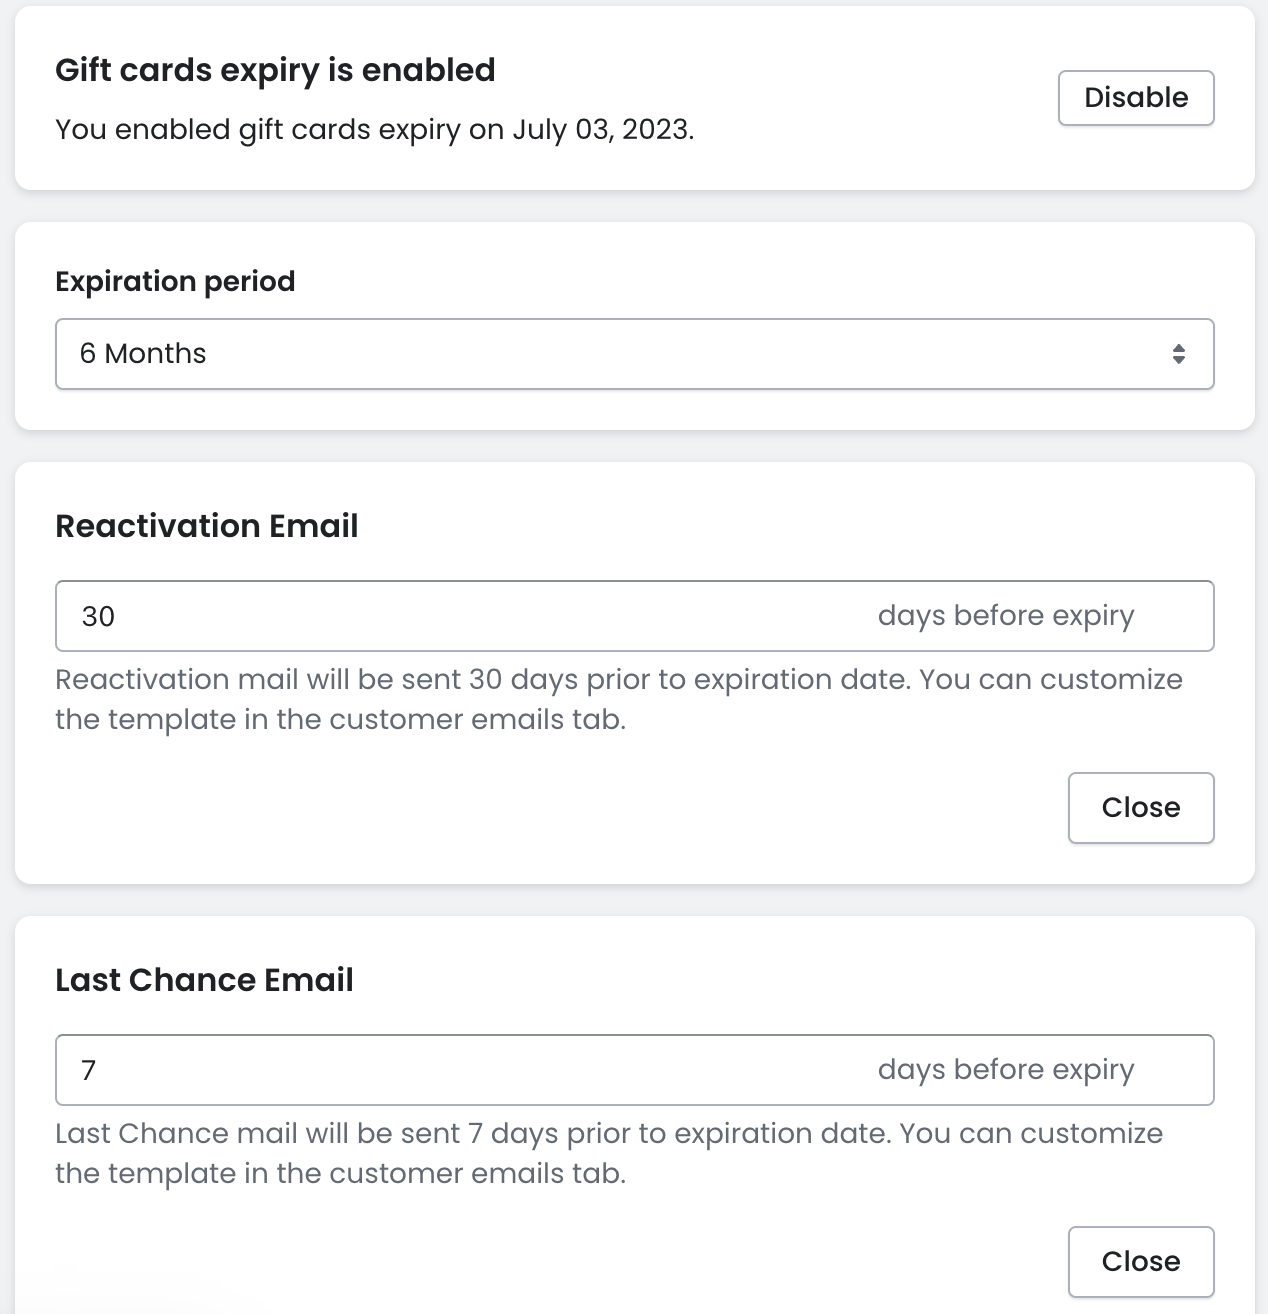1268x1314 pixels.
Task: Click "days before expiry" suffix in the Reactivation field
Action: coord(1006,616)
